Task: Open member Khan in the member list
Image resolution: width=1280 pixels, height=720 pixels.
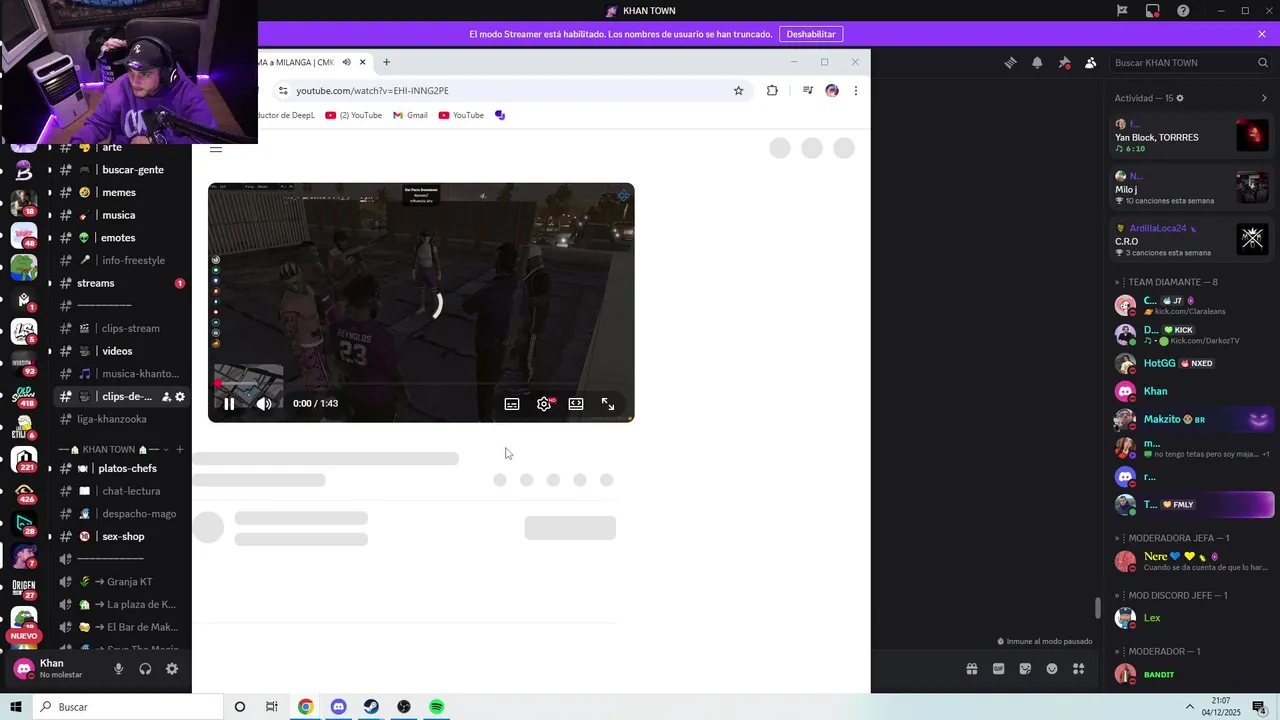Action: pos(1190,391)
